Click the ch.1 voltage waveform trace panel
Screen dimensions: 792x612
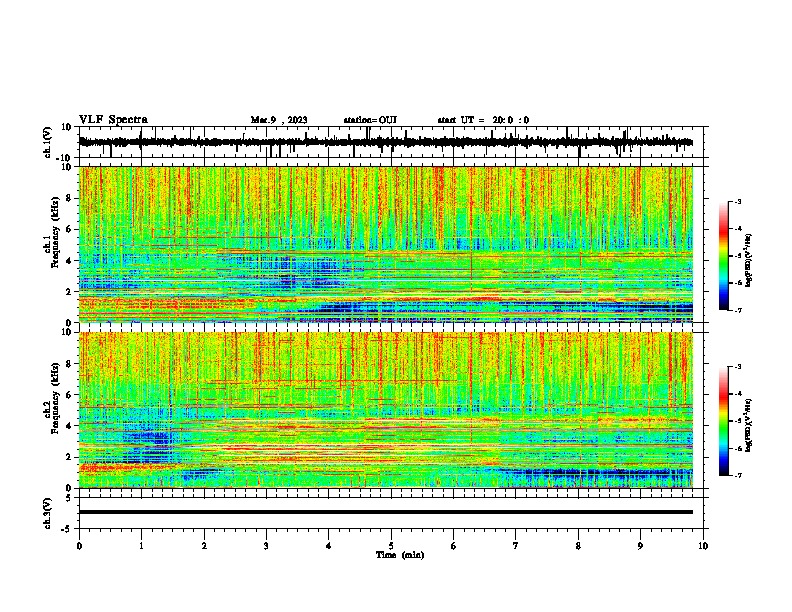(x=391, y=142)
